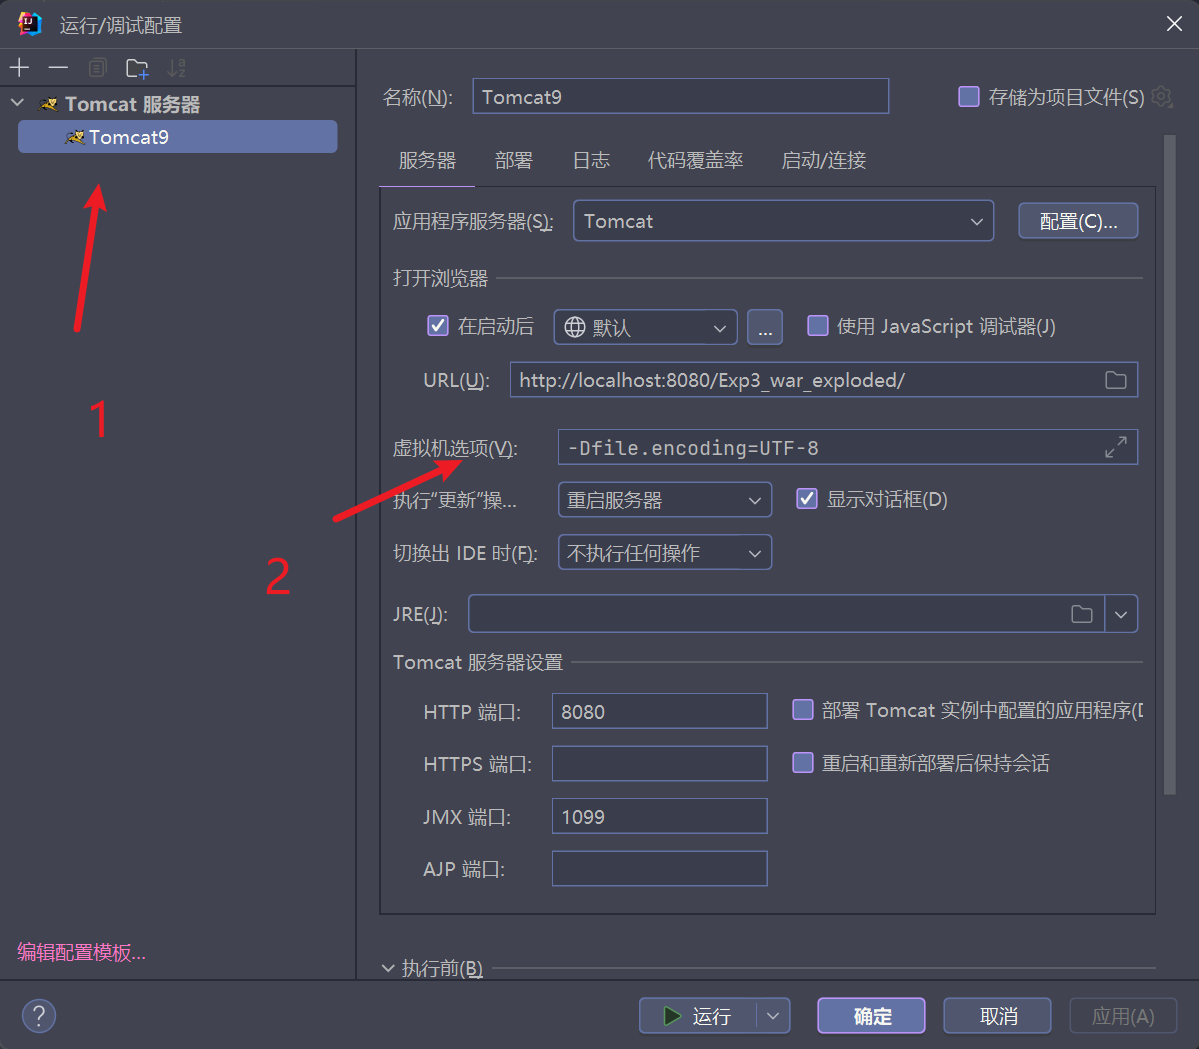Toggle the 显示对话框 checkbox

click(807, 499)
